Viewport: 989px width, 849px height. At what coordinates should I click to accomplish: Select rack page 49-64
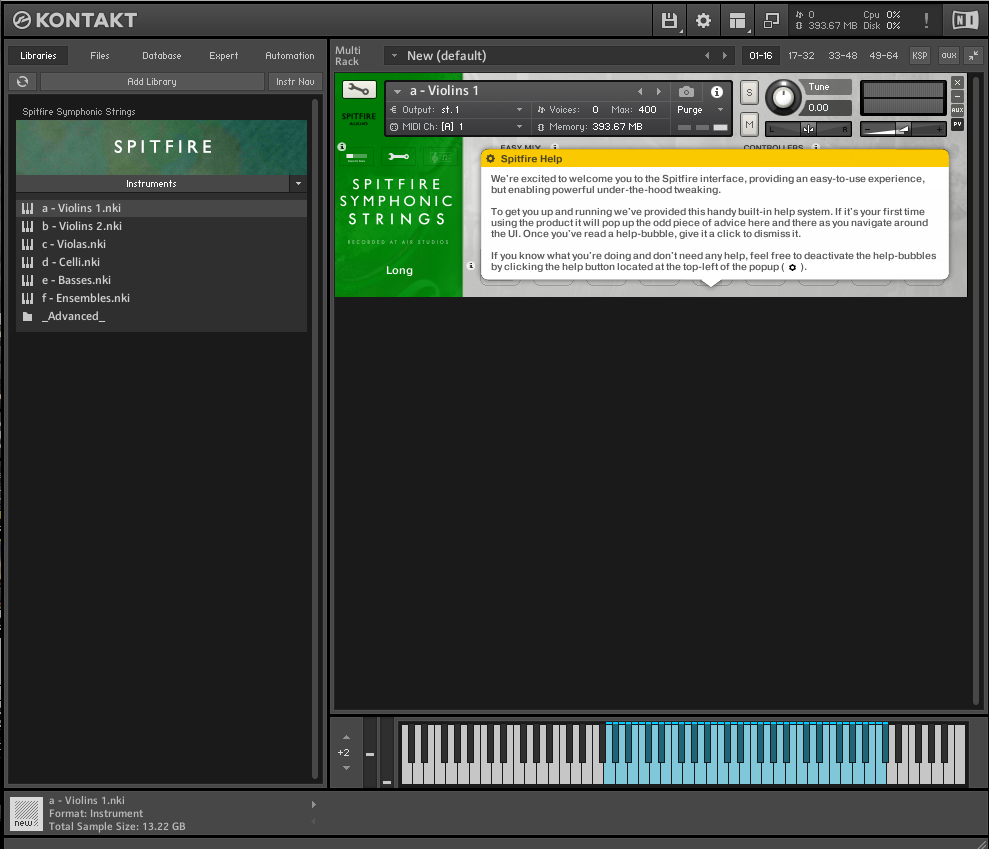pyautogui.click(x=883, y=56)
